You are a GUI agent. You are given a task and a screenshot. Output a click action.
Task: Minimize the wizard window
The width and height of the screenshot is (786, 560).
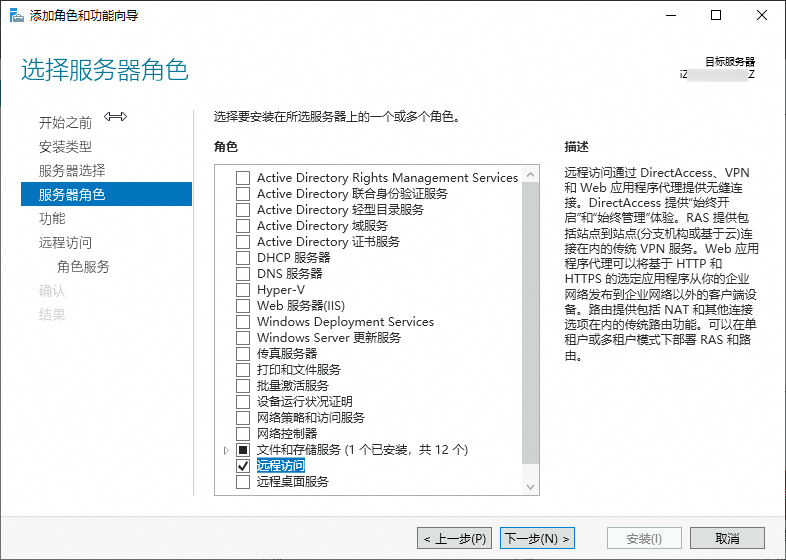(671, 16)
